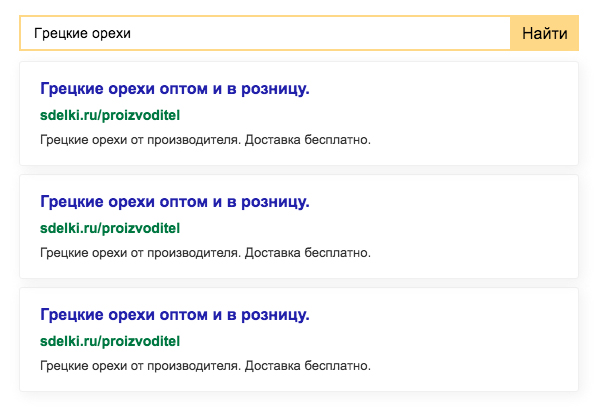Image resolution: width=599 pixels, height=409 pixels.
Task: Click 'Доставка бесплатно' in the third result's description
Action: 308,366
